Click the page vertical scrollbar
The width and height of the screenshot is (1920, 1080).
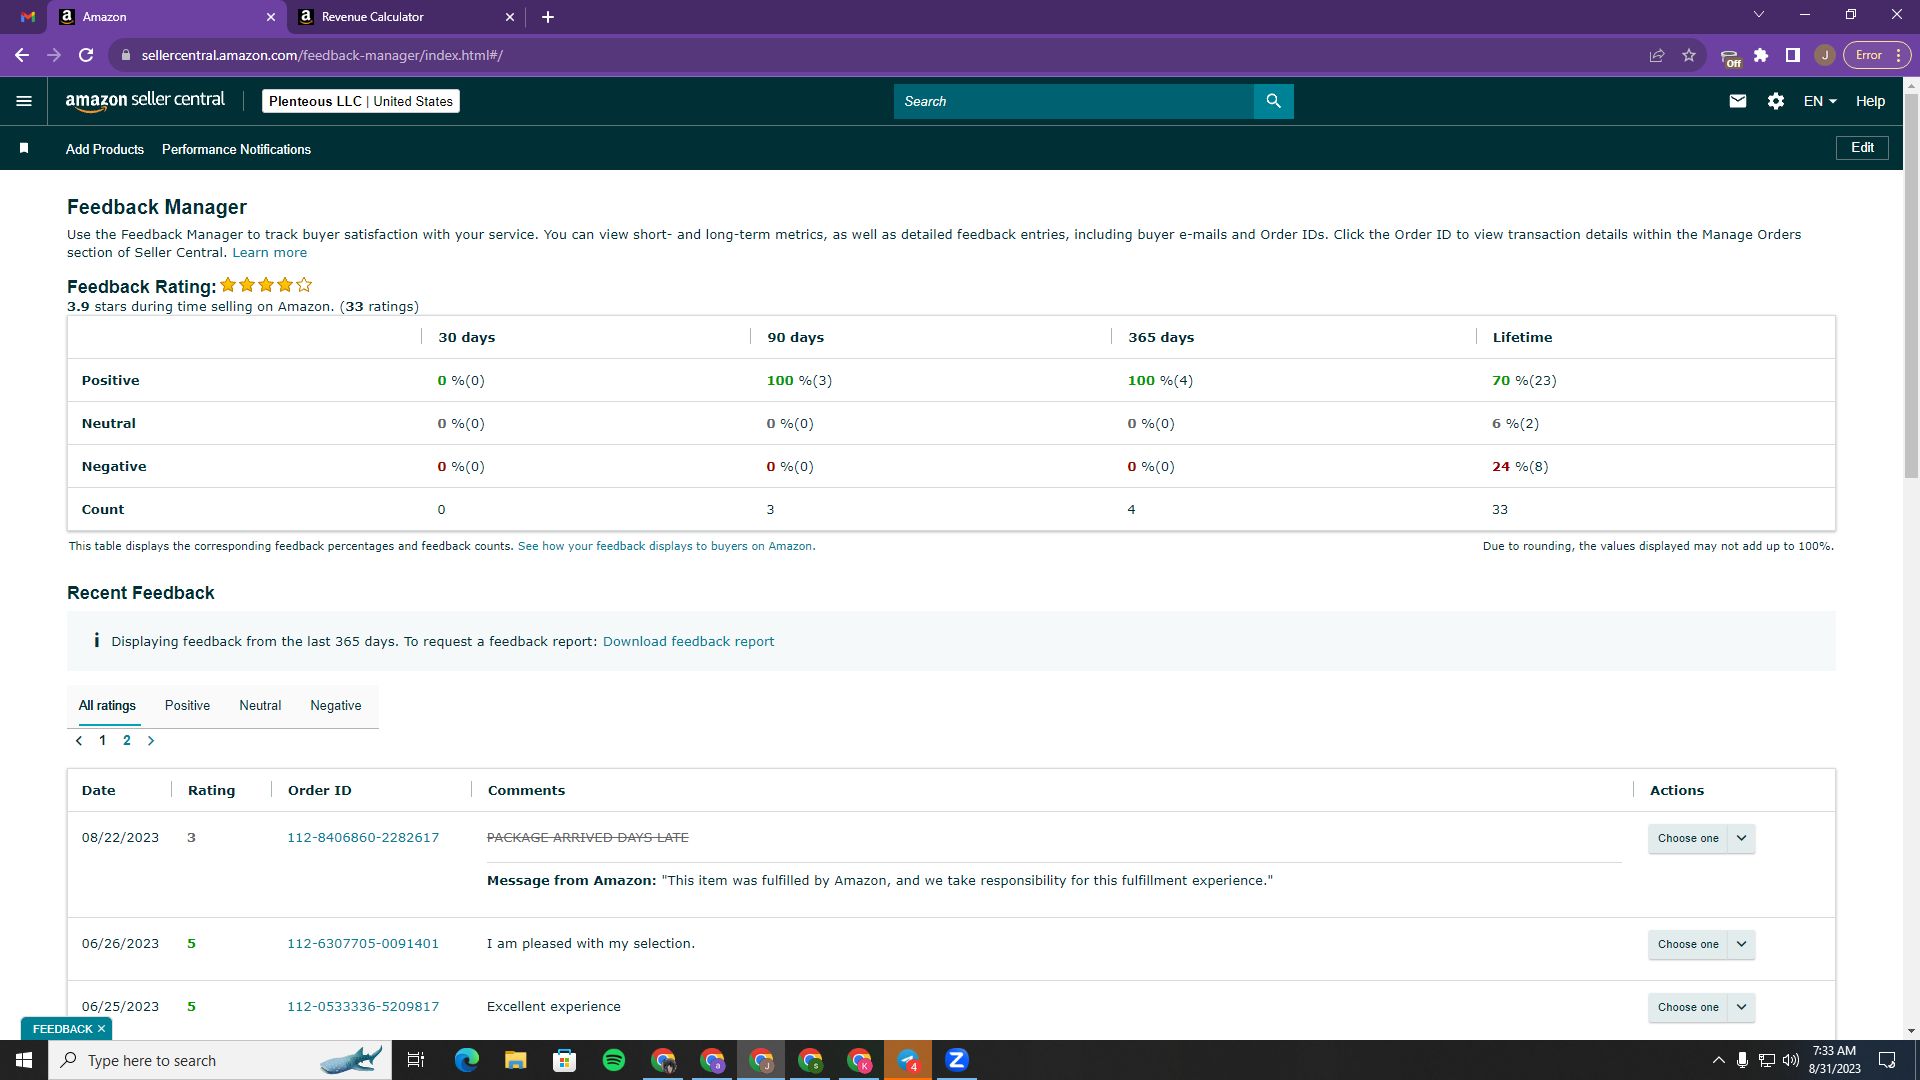pyautogui.click(x=1911, y=287)
